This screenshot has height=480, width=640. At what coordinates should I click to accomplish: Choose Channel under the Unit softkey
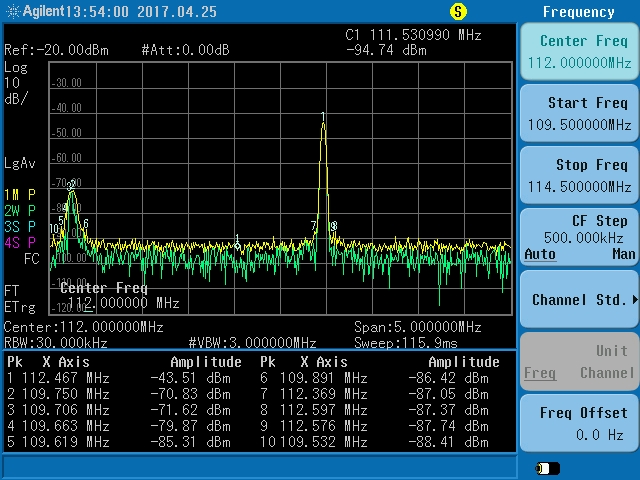point(607,373)
